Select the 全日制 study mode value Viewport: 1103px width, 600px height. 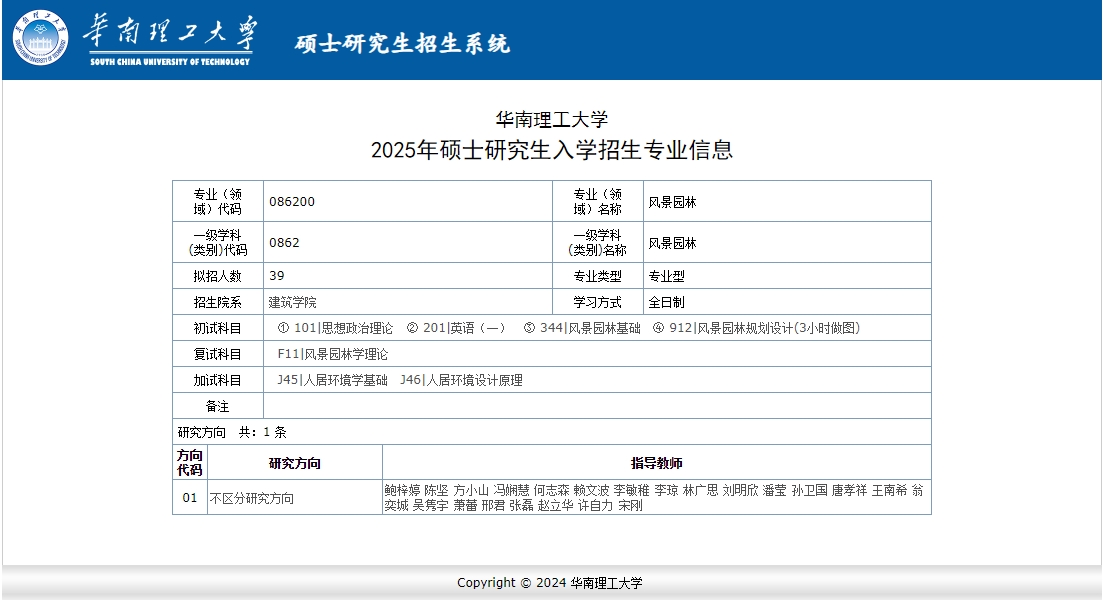[x=666, y=302]
